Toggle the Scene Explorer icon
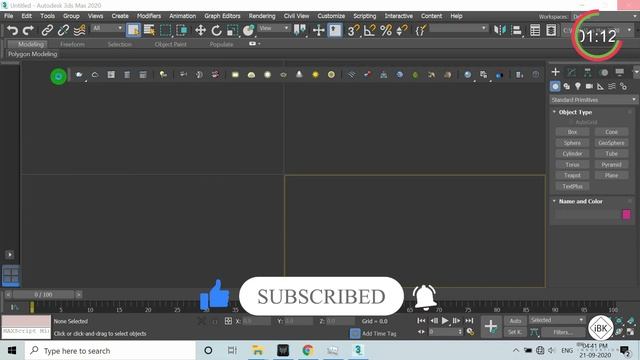Viewport: 640px width, 360px height. pyautogui.click(x=535, y=30)
